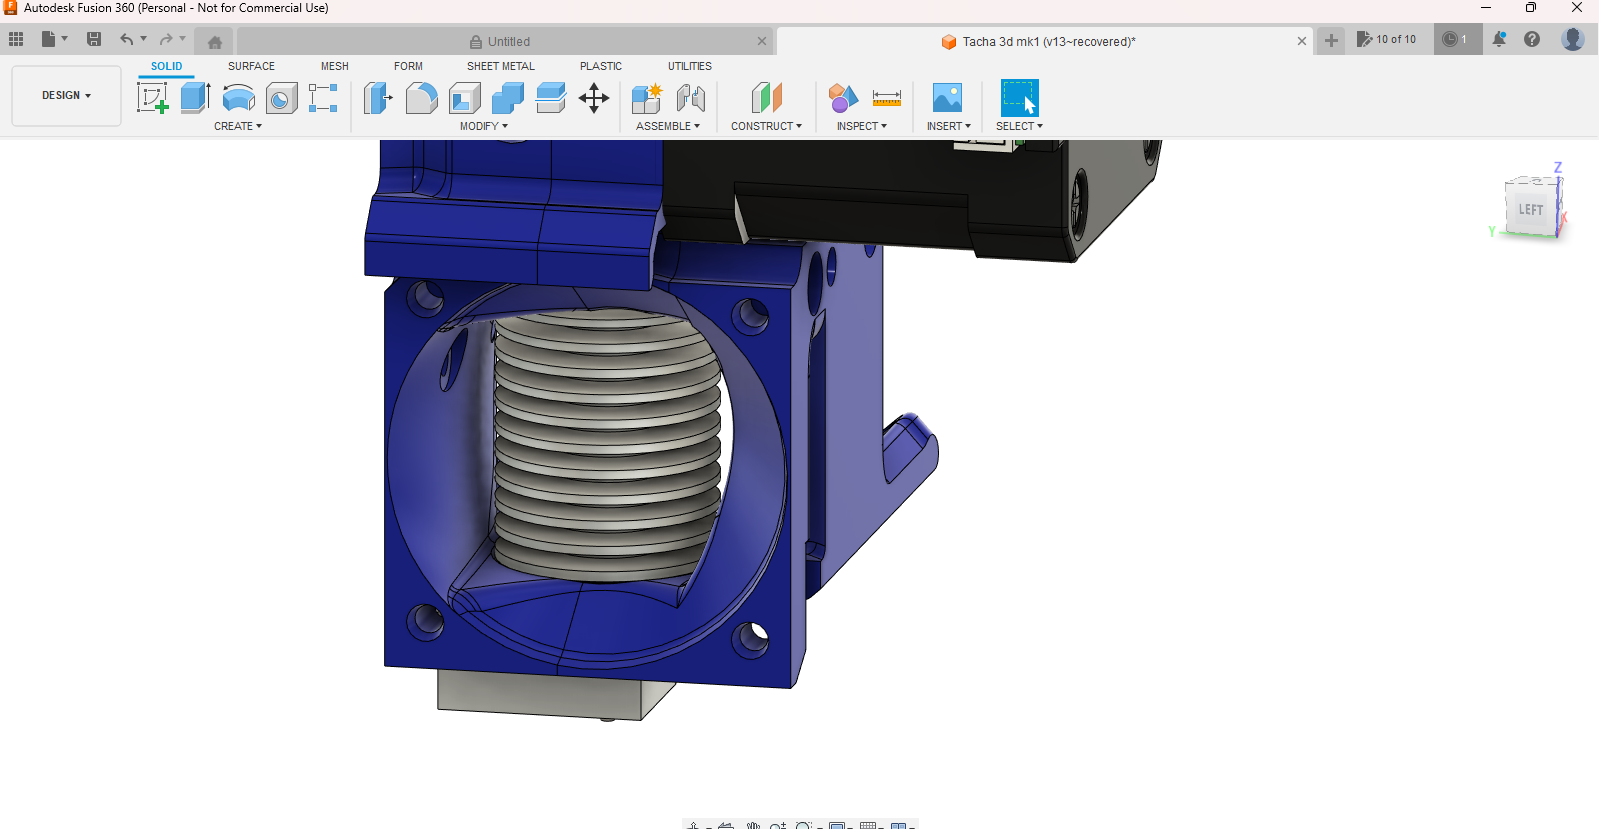Select the Hole tool

pyautogui.click(x=281, y=98)
